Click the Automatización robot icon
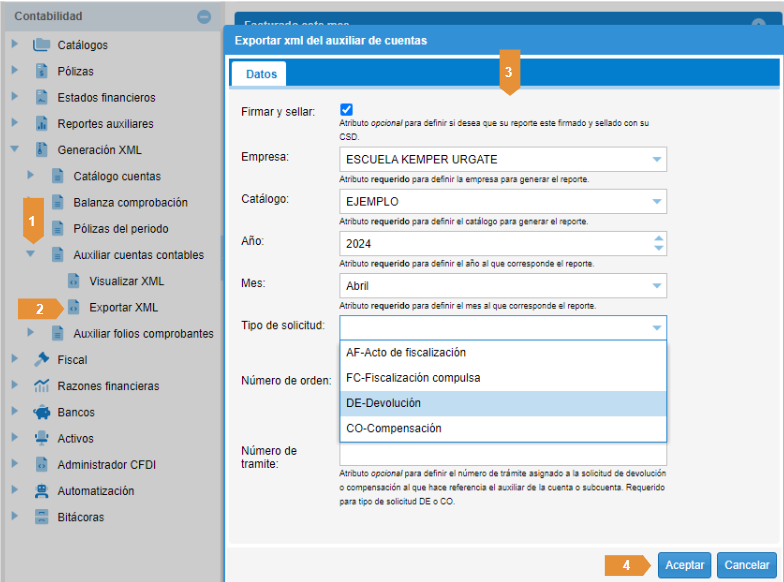The height and width of the screenshot is (582, 784). coord(41,491)
